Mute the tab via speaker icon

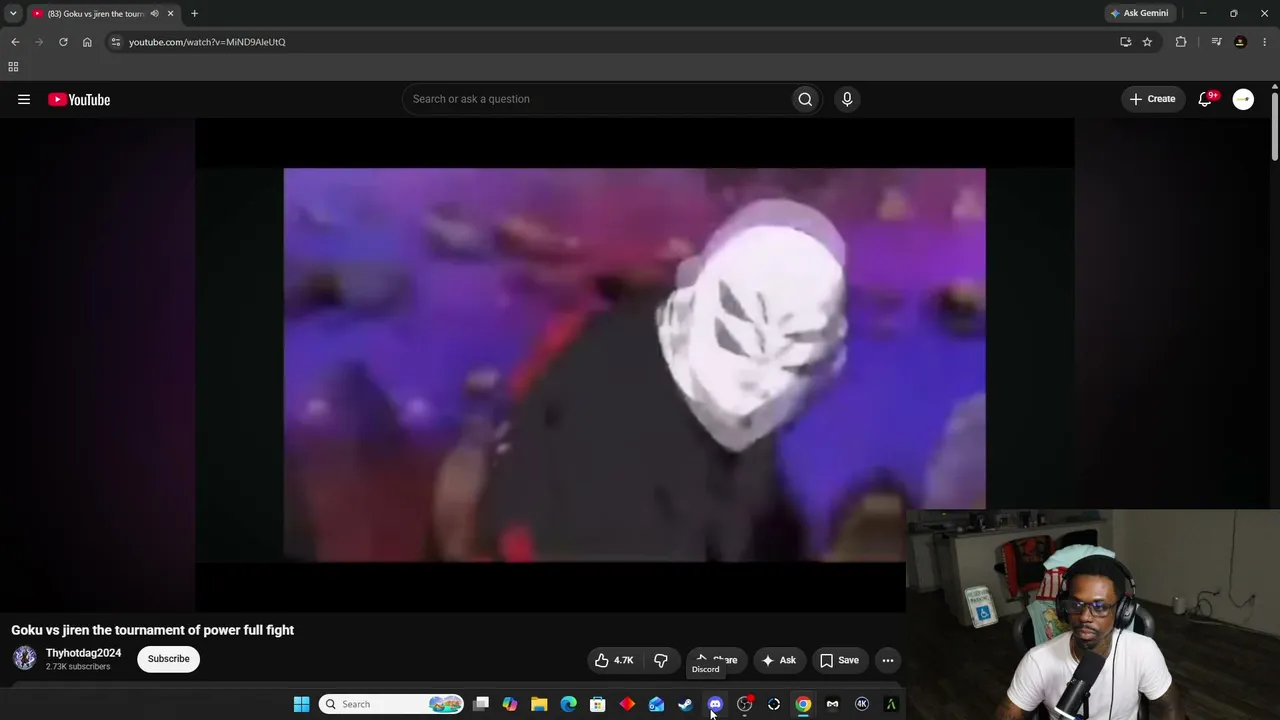[154, 14]
